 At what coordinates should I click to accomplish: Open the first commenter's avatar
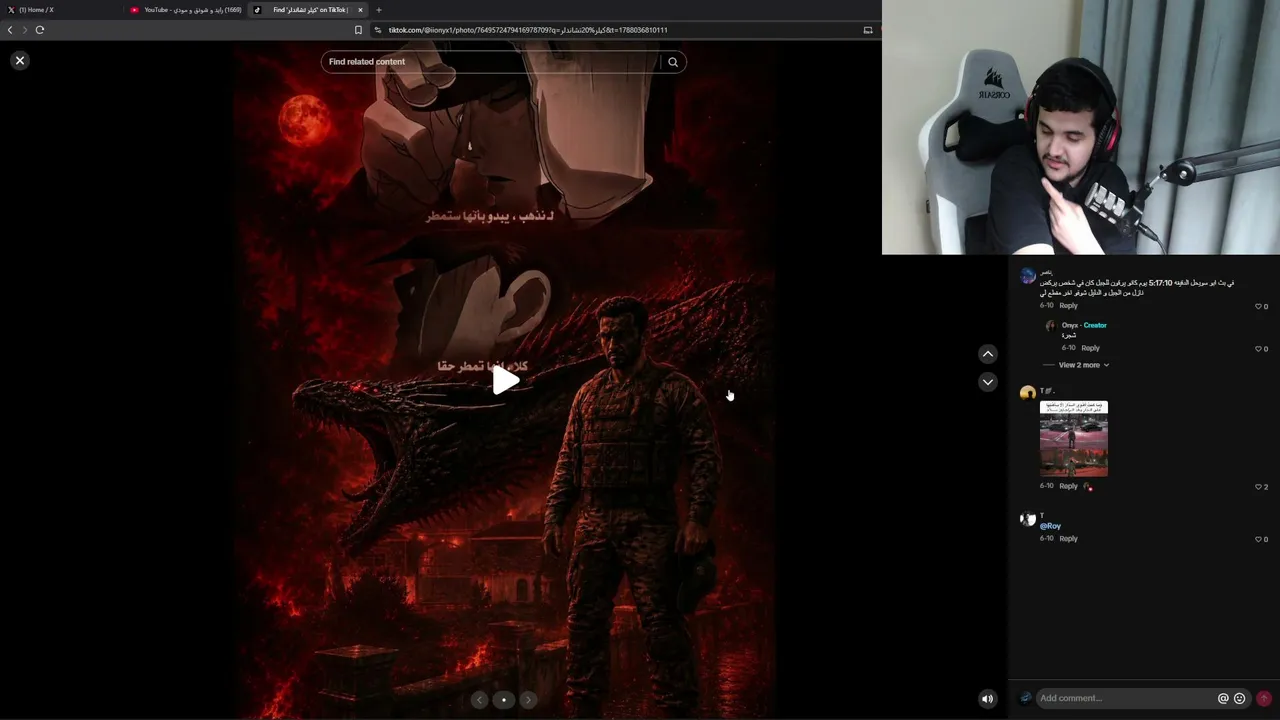1027,276
